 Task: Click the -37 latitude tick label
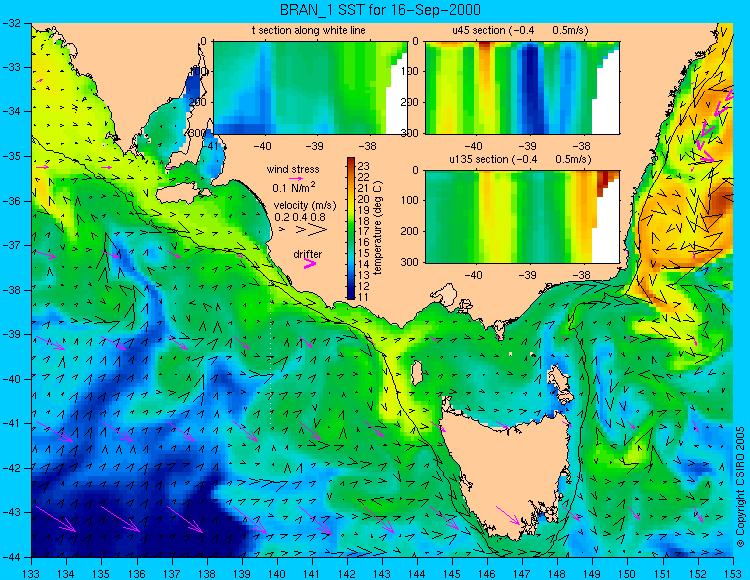click(x=12, y=245)
